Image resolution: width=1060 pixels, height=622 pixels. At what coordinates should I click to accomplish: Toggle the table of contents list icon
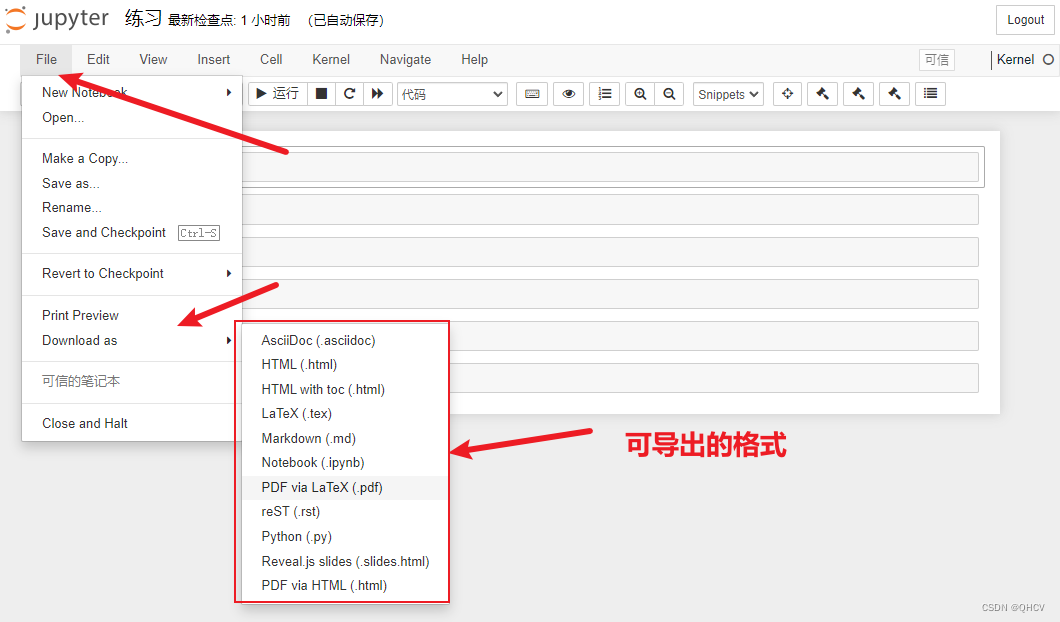click(930, 94)
